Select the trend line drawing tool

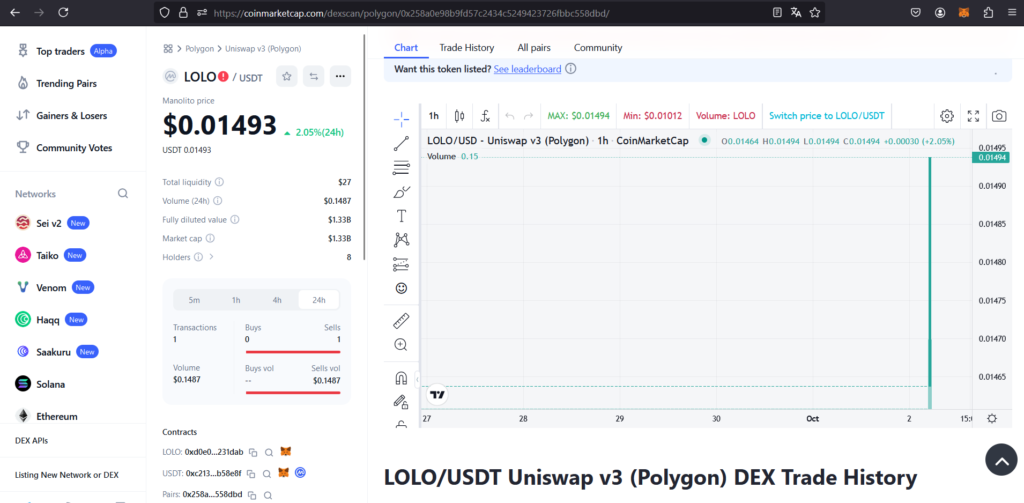tap(401, 143)
